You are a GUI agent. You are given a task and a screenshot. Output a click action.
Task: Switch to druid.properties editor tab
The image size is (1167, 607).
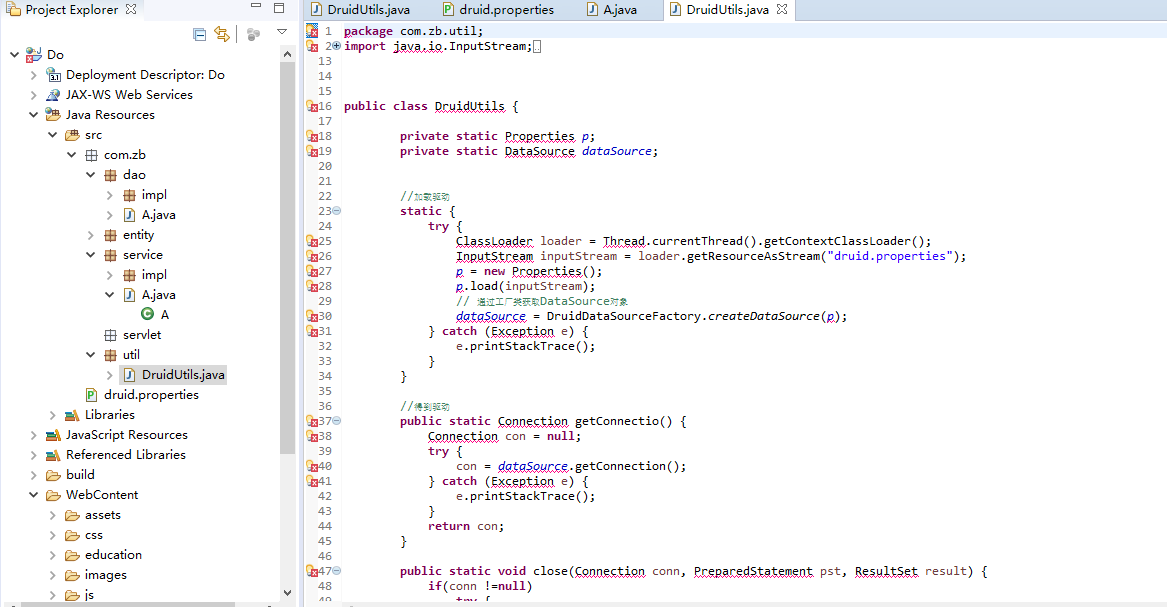click(498, 10)
